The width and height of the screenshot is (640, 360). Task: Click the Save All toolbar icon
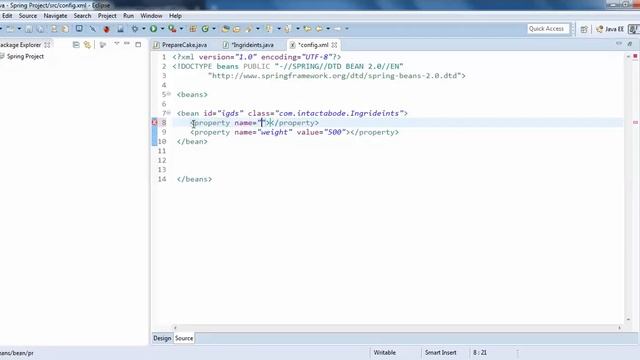(x=40, y=29)
